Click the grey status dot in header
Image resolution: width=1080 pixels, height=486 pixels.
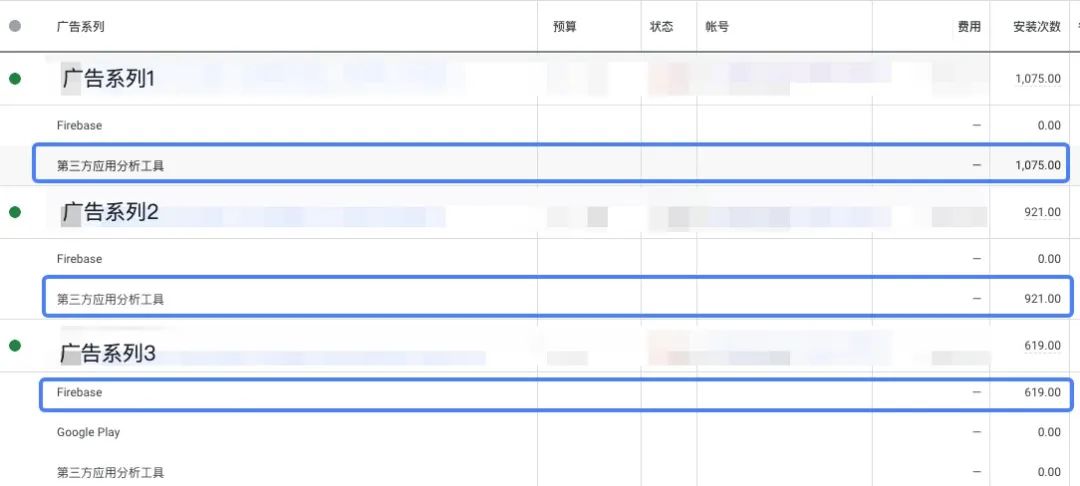(15, 26)
